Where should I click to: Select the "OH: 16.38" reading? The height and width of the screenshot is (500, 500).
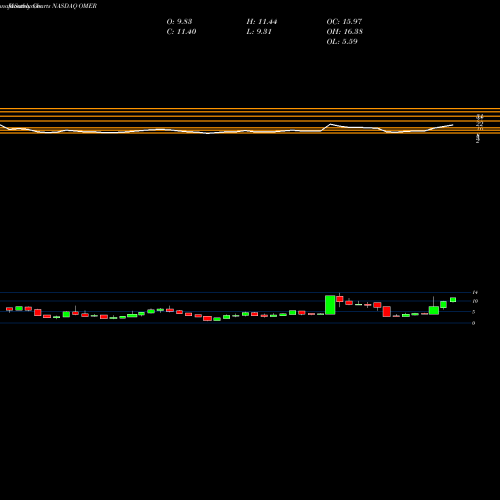click(x=345, y=32)
